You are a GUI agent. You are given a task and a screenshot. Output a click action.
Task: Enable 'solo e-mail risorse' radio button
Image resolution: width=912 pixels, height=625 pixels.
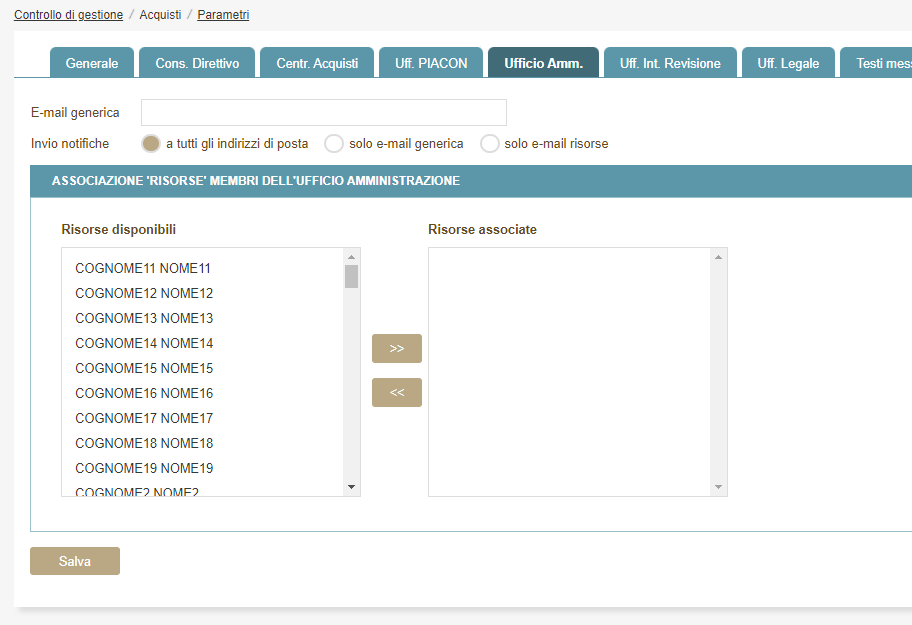pos(489,143)
